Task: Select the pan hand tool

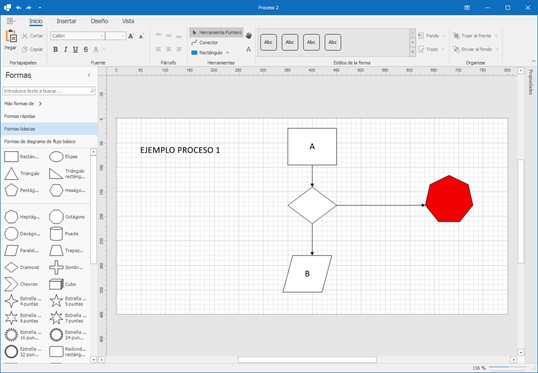Action: click(248, 35)
